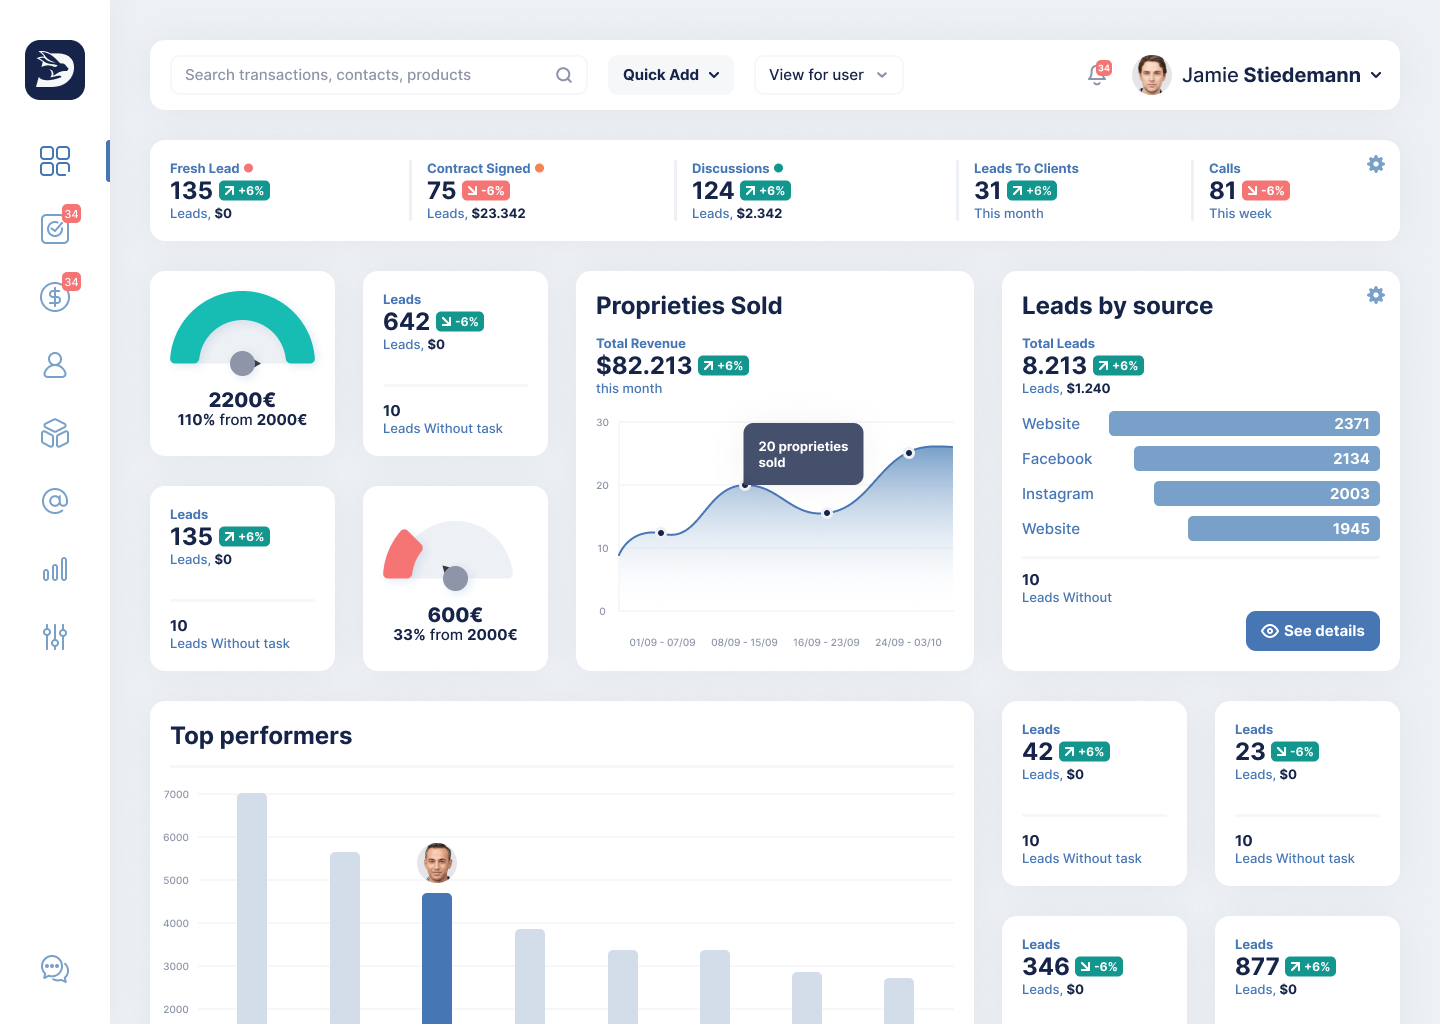Screen dimensions: 1440x1024
Task: Click the chart point for 24/09 - 03/10
Action: [909, 453]
